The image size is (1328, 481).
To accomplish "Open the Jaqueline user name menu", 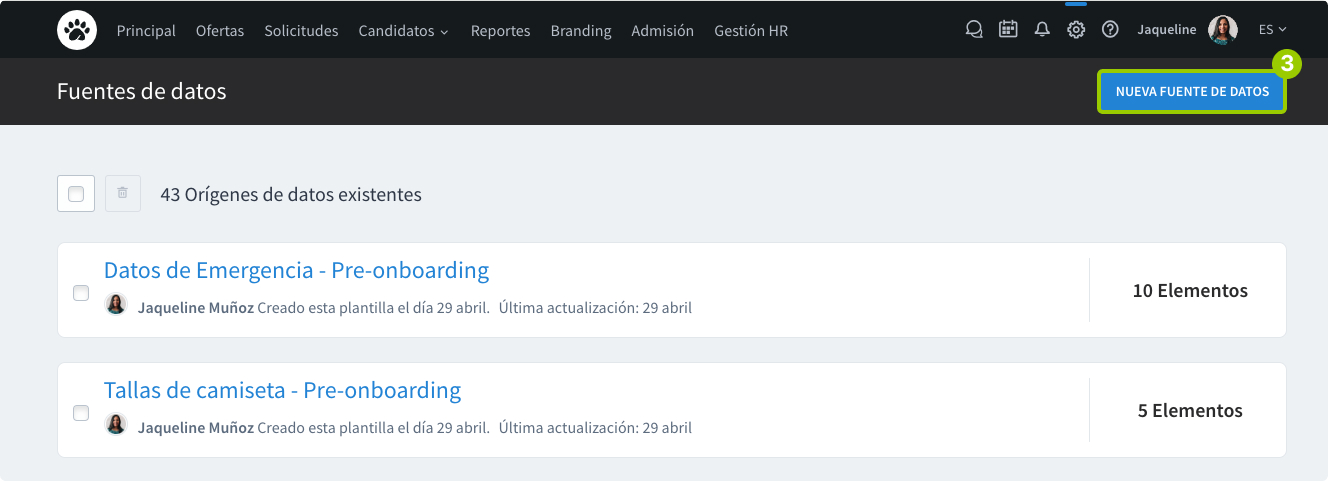I will [x=1166, y=30].
